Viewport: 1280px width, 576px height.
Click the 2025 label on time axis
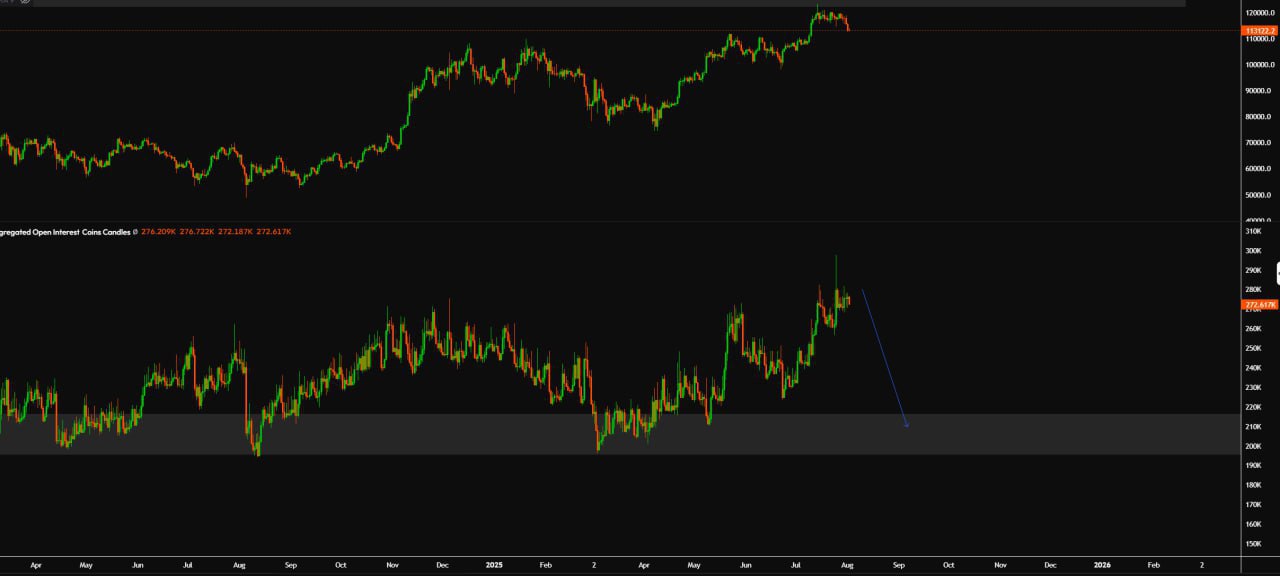pyautogui.click(x=492, y=564)
